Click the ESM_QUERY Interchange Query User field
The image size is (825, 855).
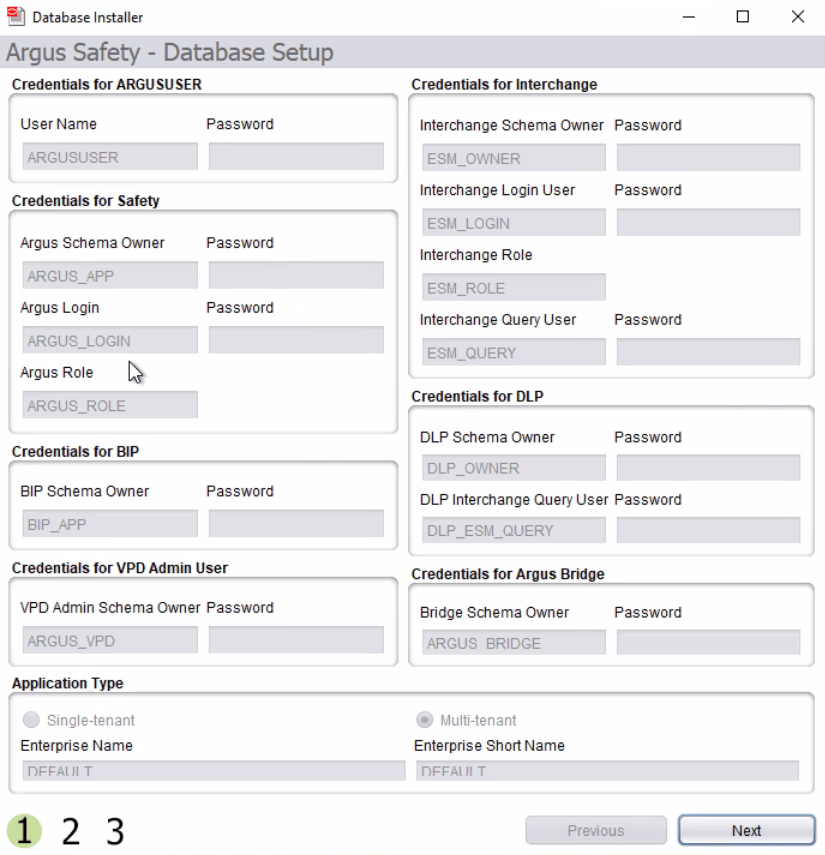pos(513,351)
